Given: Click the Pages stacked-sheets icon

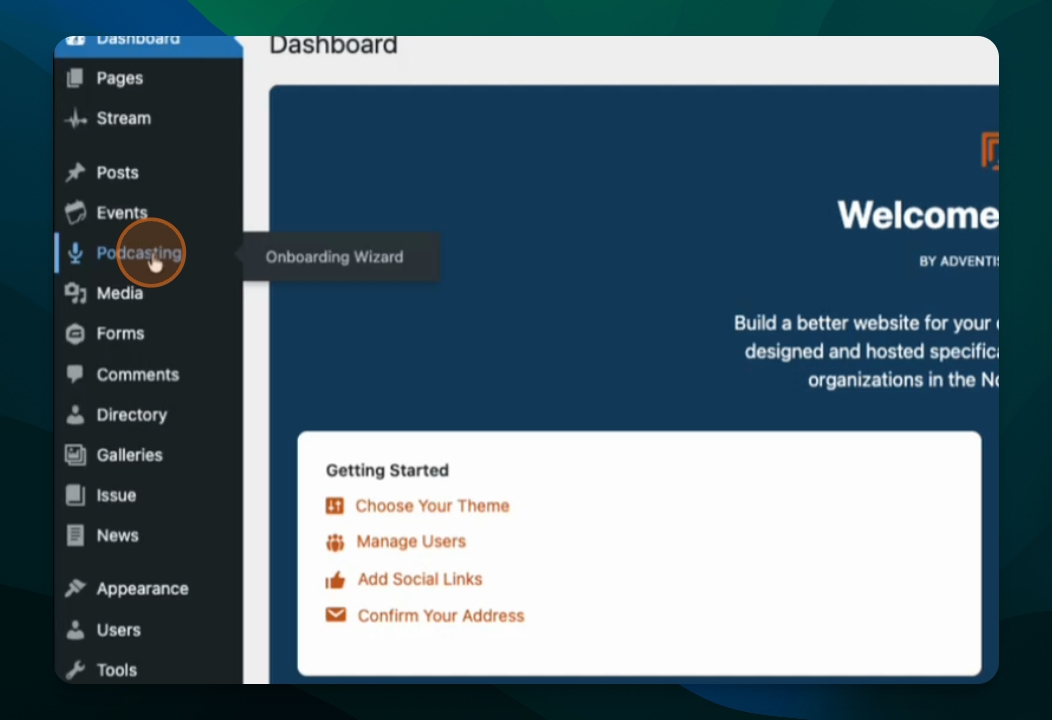Looking at the screenshot, I should (x=75, y=78).
